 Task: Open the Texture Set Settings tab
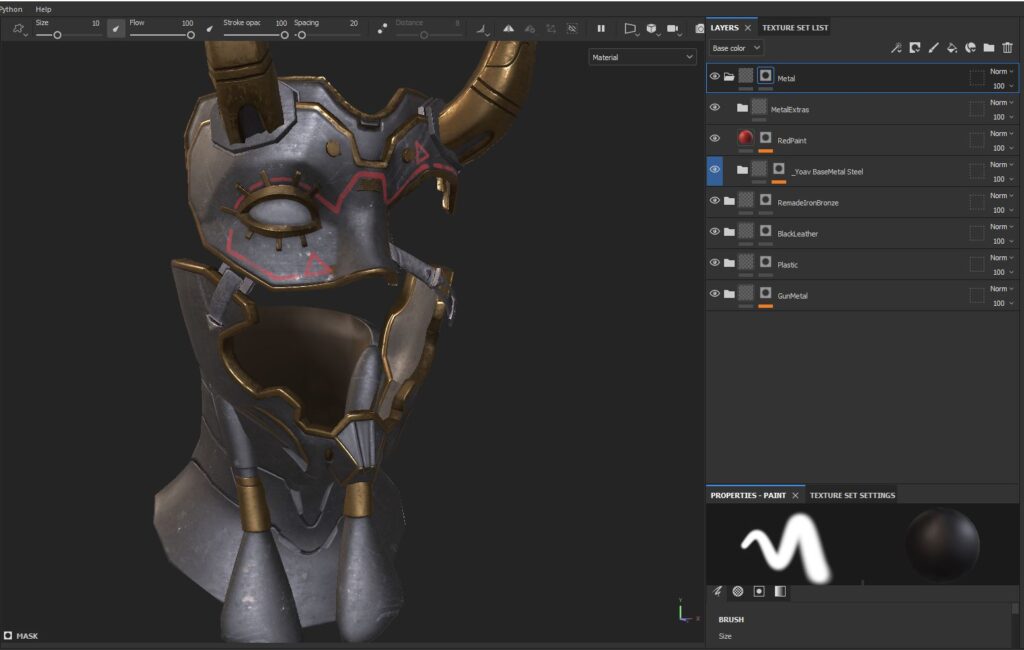852,495
